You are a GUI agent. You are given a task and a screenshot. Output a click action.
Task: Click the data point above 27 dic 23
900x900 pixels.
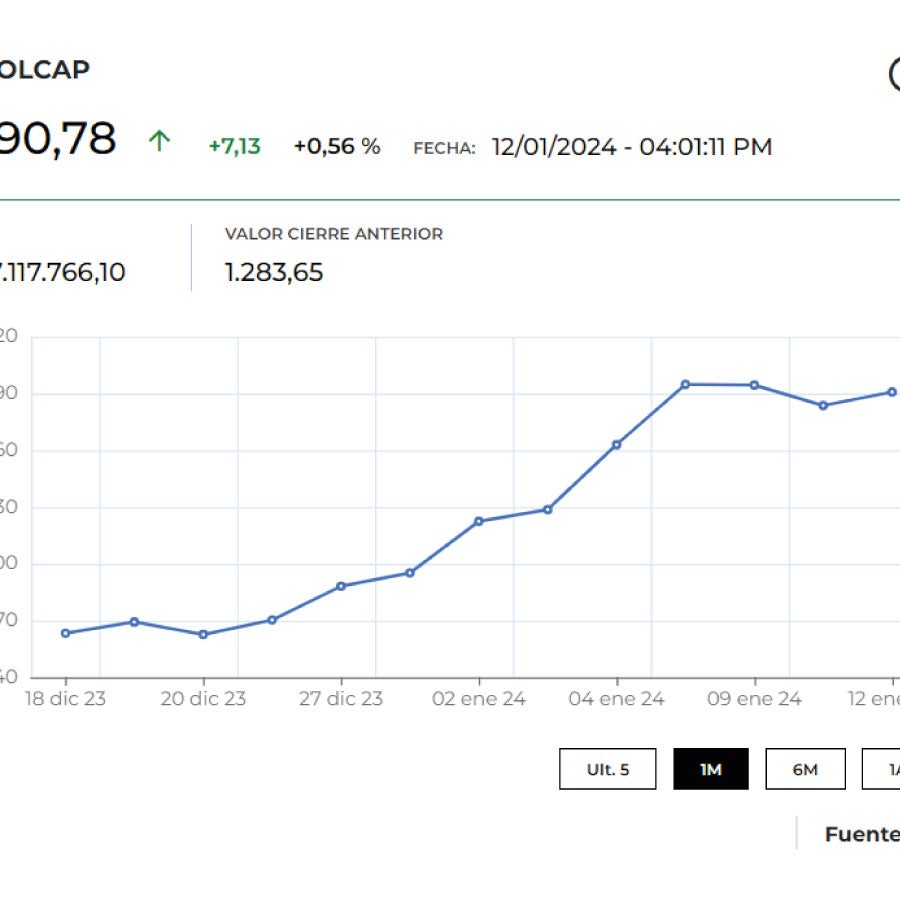pos(341,586)
